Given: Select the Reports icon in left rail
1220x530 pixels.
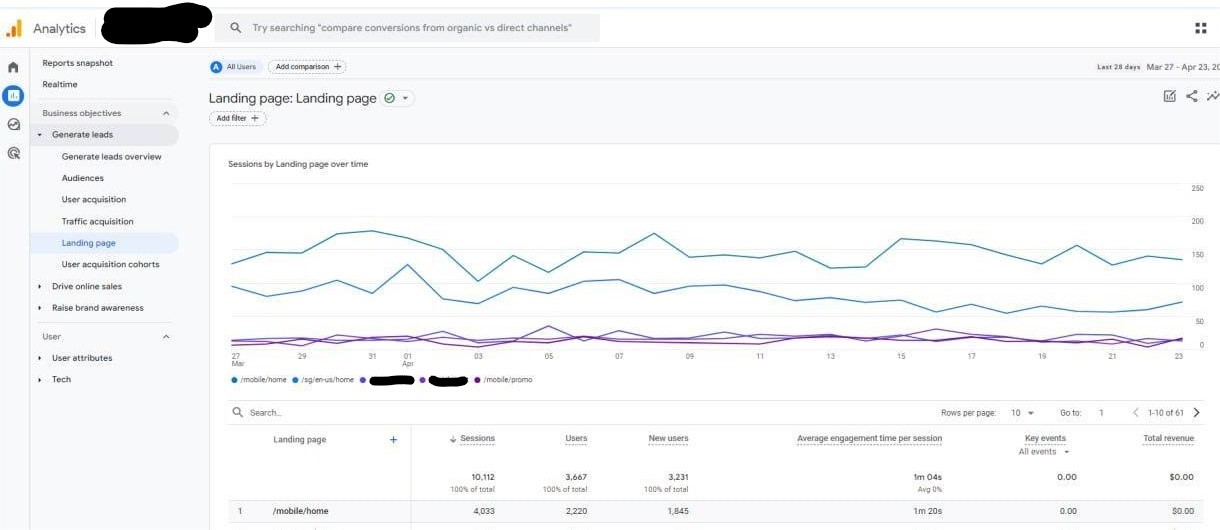Looking at the screenshot, I should point(13,96).
